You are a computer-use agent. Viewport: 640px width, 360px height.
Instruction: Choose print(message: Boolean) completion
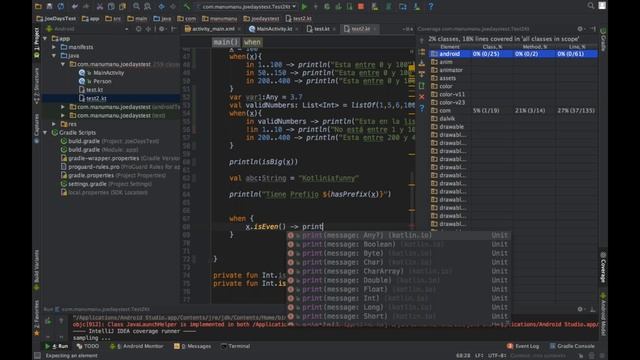point(398,244)
